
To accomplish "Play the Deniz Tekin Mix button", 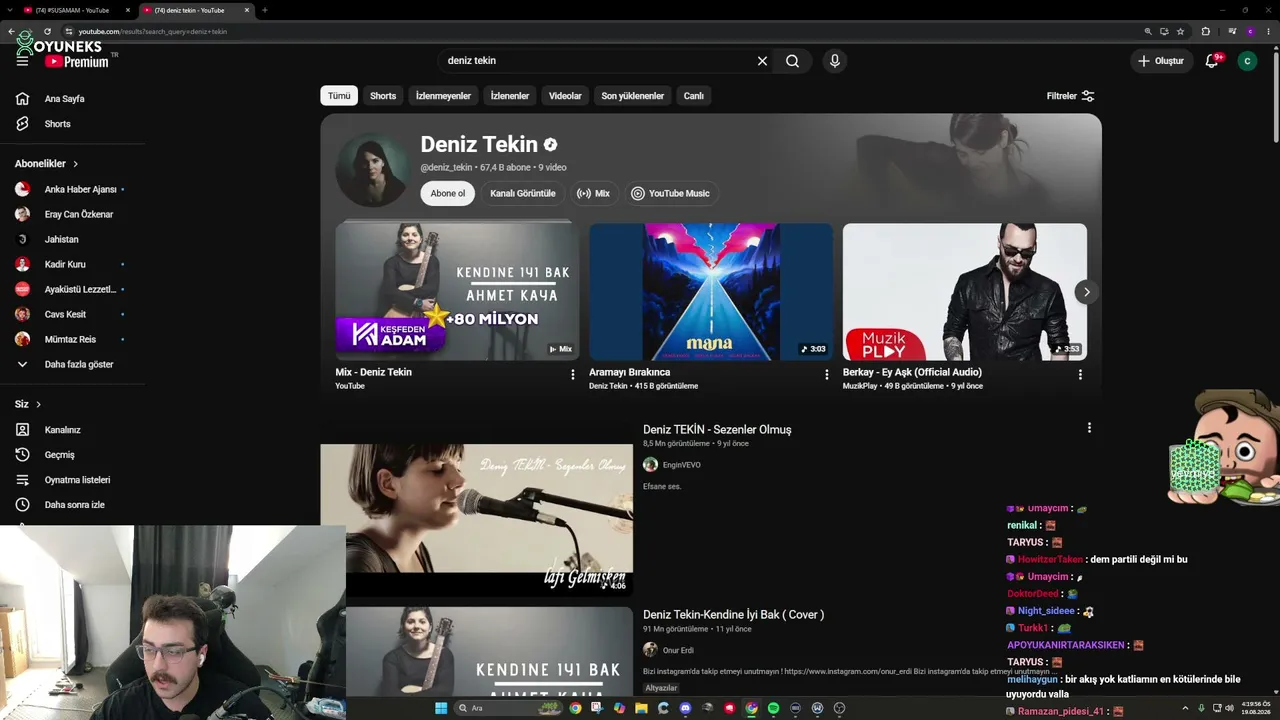I will coord(594,194).
